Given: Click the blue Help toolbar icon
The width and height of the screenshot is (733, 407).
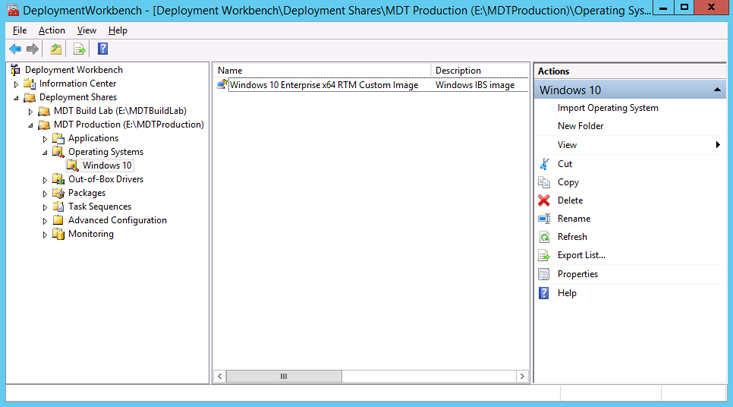Looking at the screenshot, I should click(x=103, y=49).
